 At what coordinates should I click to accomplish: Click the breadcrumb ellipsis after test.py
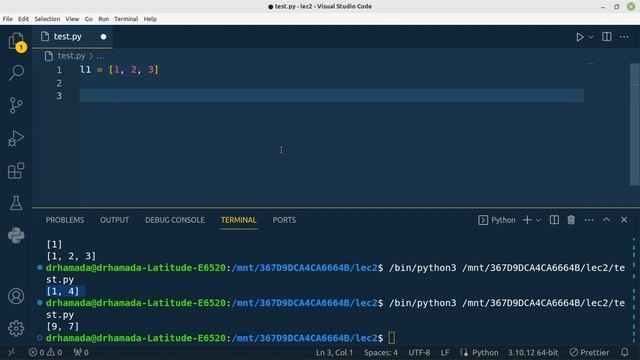(x=100, y=56)
